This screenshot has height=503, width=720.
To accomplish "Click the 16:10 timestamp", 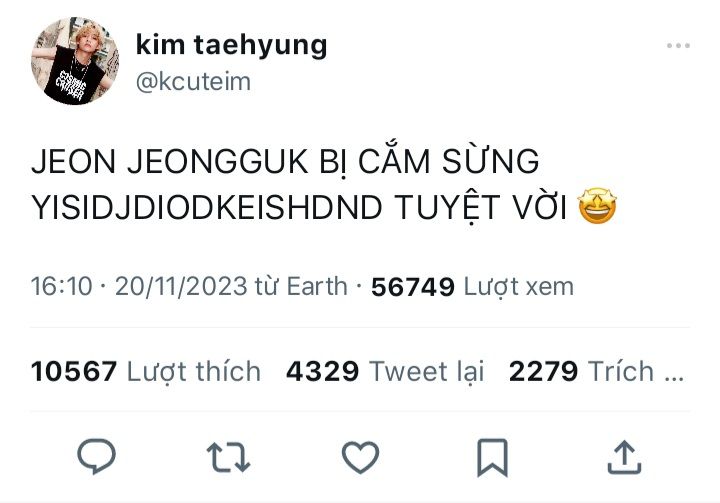I will pyautogui.click(x=62, y=287).
